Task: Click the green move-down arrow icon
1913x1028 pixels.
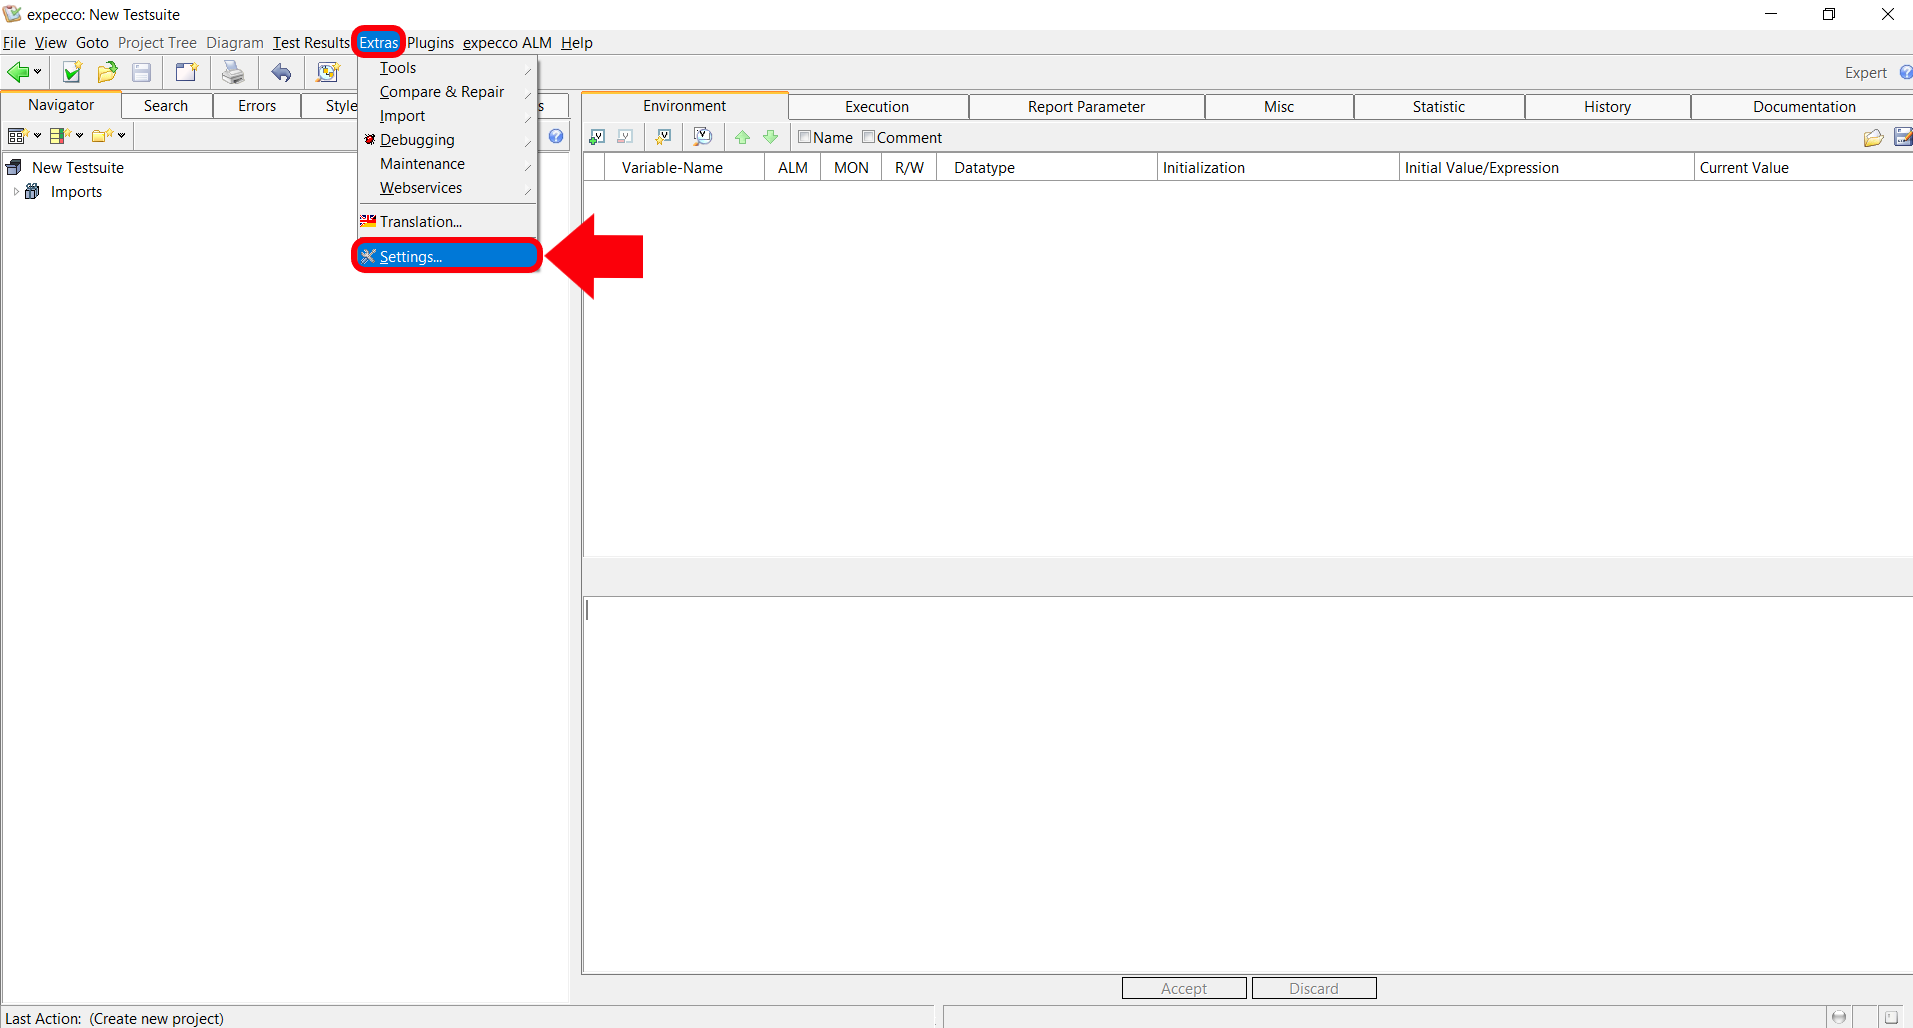Action: pyautogui.click(x=770, y=137)
